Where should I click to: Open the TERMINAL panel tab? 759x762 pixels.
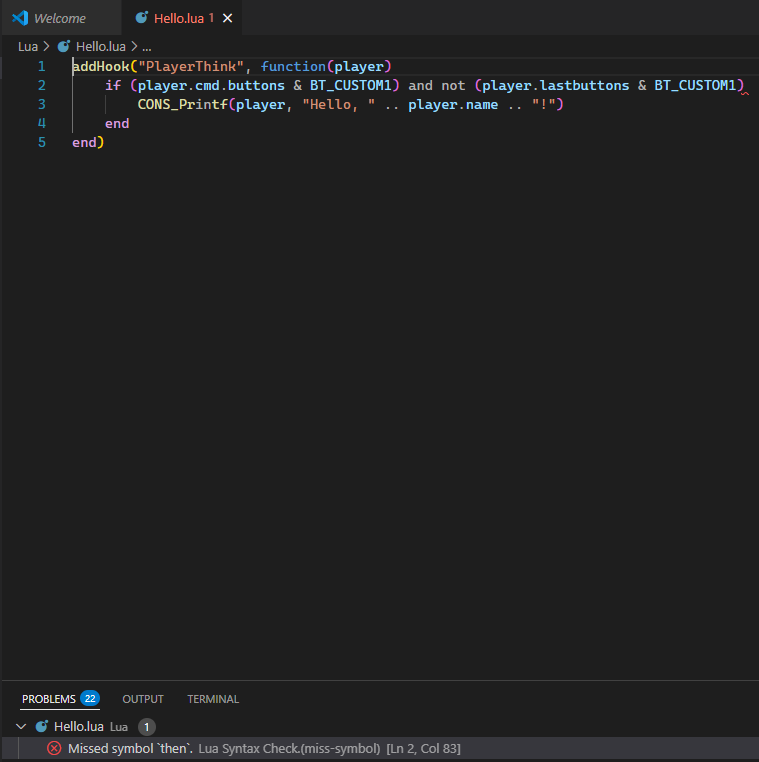point(213,699)
